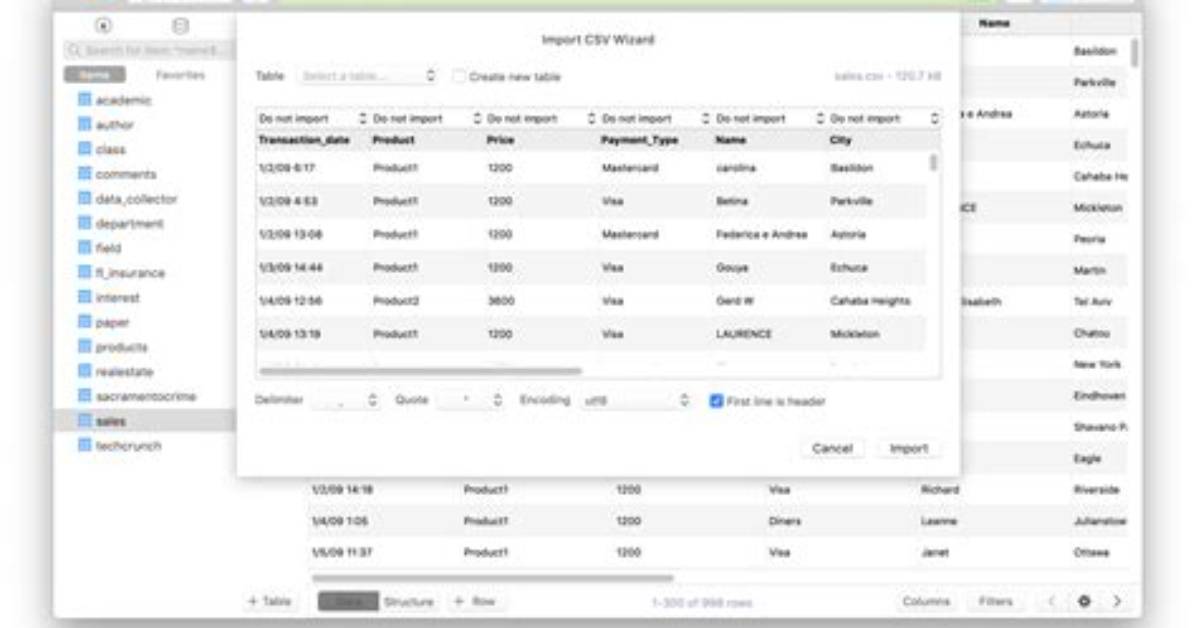
Task: Click the circular icon above sidebar
Action: pos(103,26)
